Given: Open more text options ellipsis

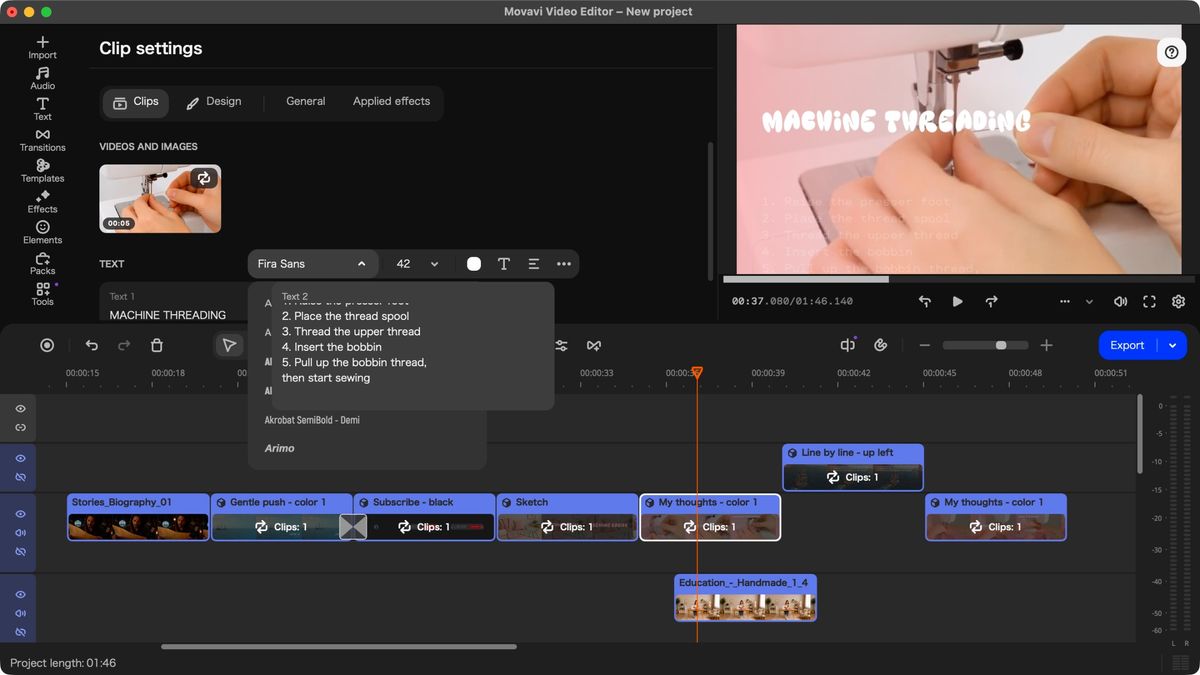Looking at the screenshot, I should pyautogui.click(x=564, y=264).
